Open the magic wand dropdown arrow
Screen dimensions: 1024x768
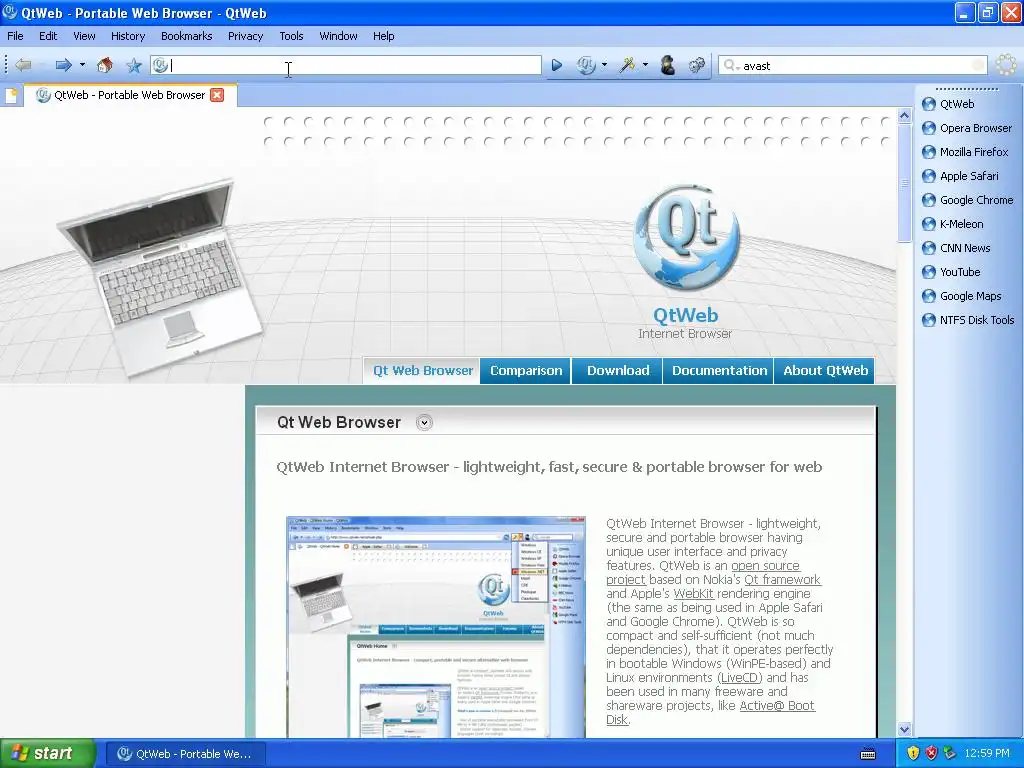point(645,65)
